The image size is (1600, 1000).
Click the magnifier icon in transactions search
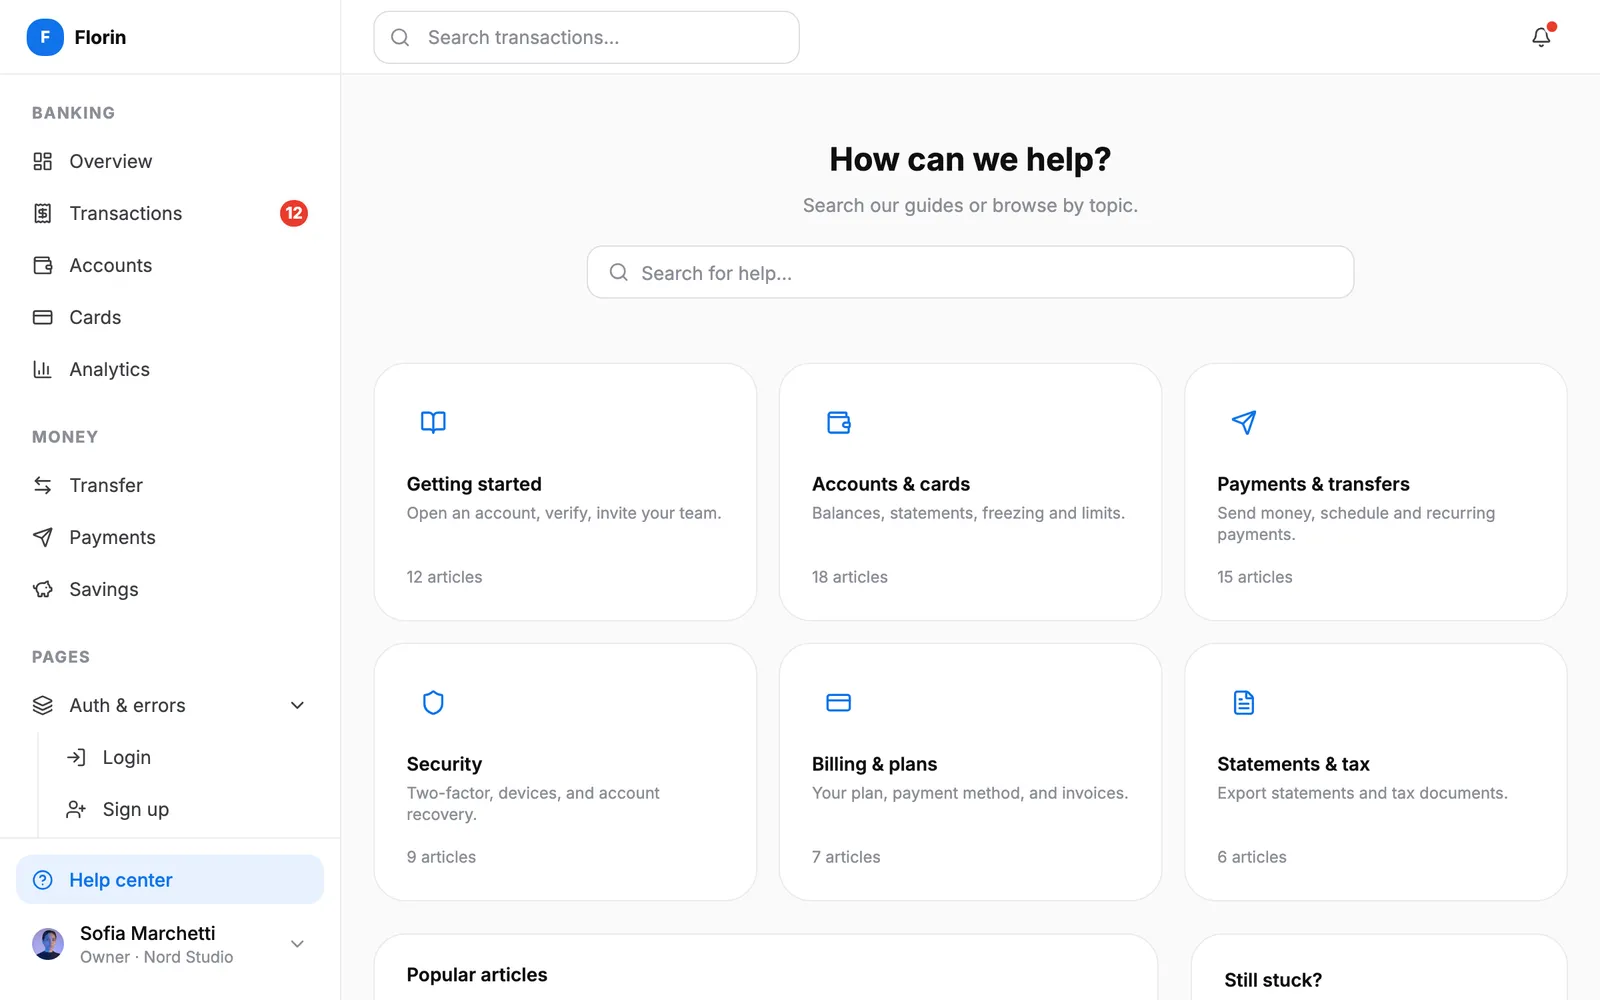pos(400,37)
